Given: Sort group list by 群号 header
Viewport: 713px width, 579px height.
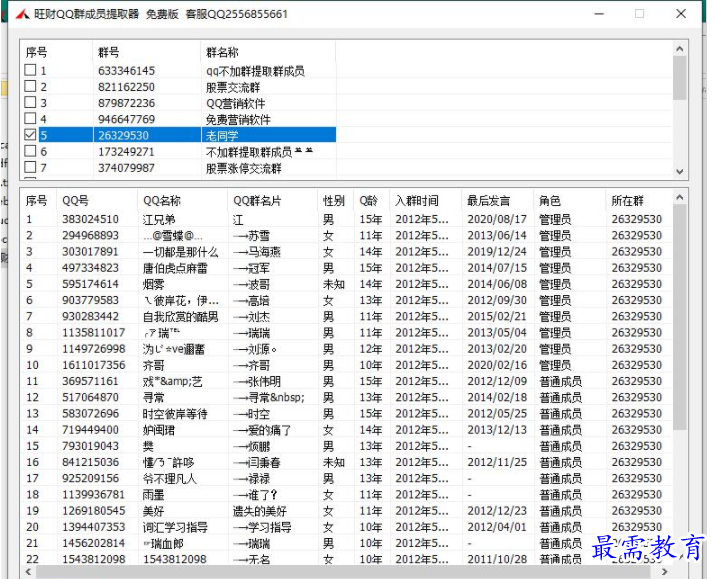Looking at the screenshot, I should click(x=109, y=53).
